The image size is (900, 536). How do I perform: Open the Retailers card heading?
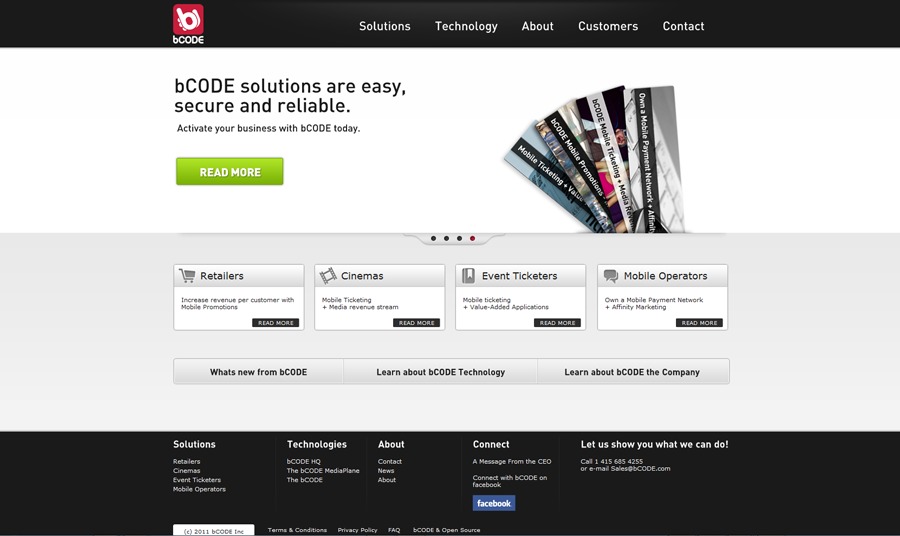coord(222,276)
